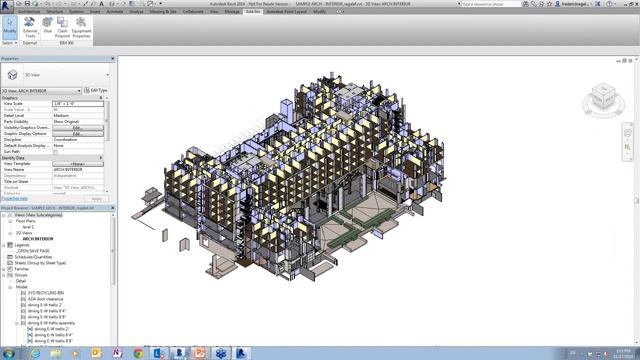Viewport: 640px width, 360px height.
Task: Click the Sheets icon in Project Browser
Action: (10, 263)
